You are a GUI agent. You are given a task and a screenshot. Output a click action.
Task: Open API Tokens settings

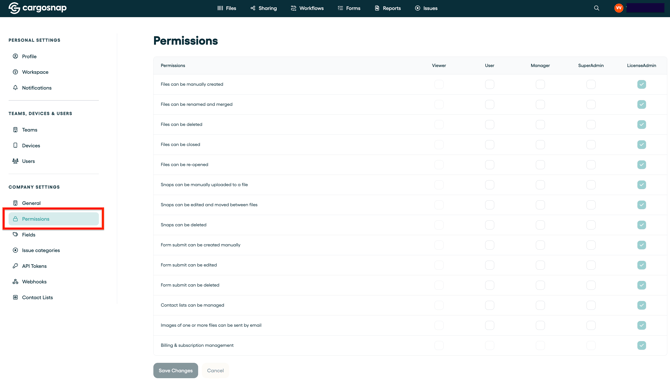(34, 266)
